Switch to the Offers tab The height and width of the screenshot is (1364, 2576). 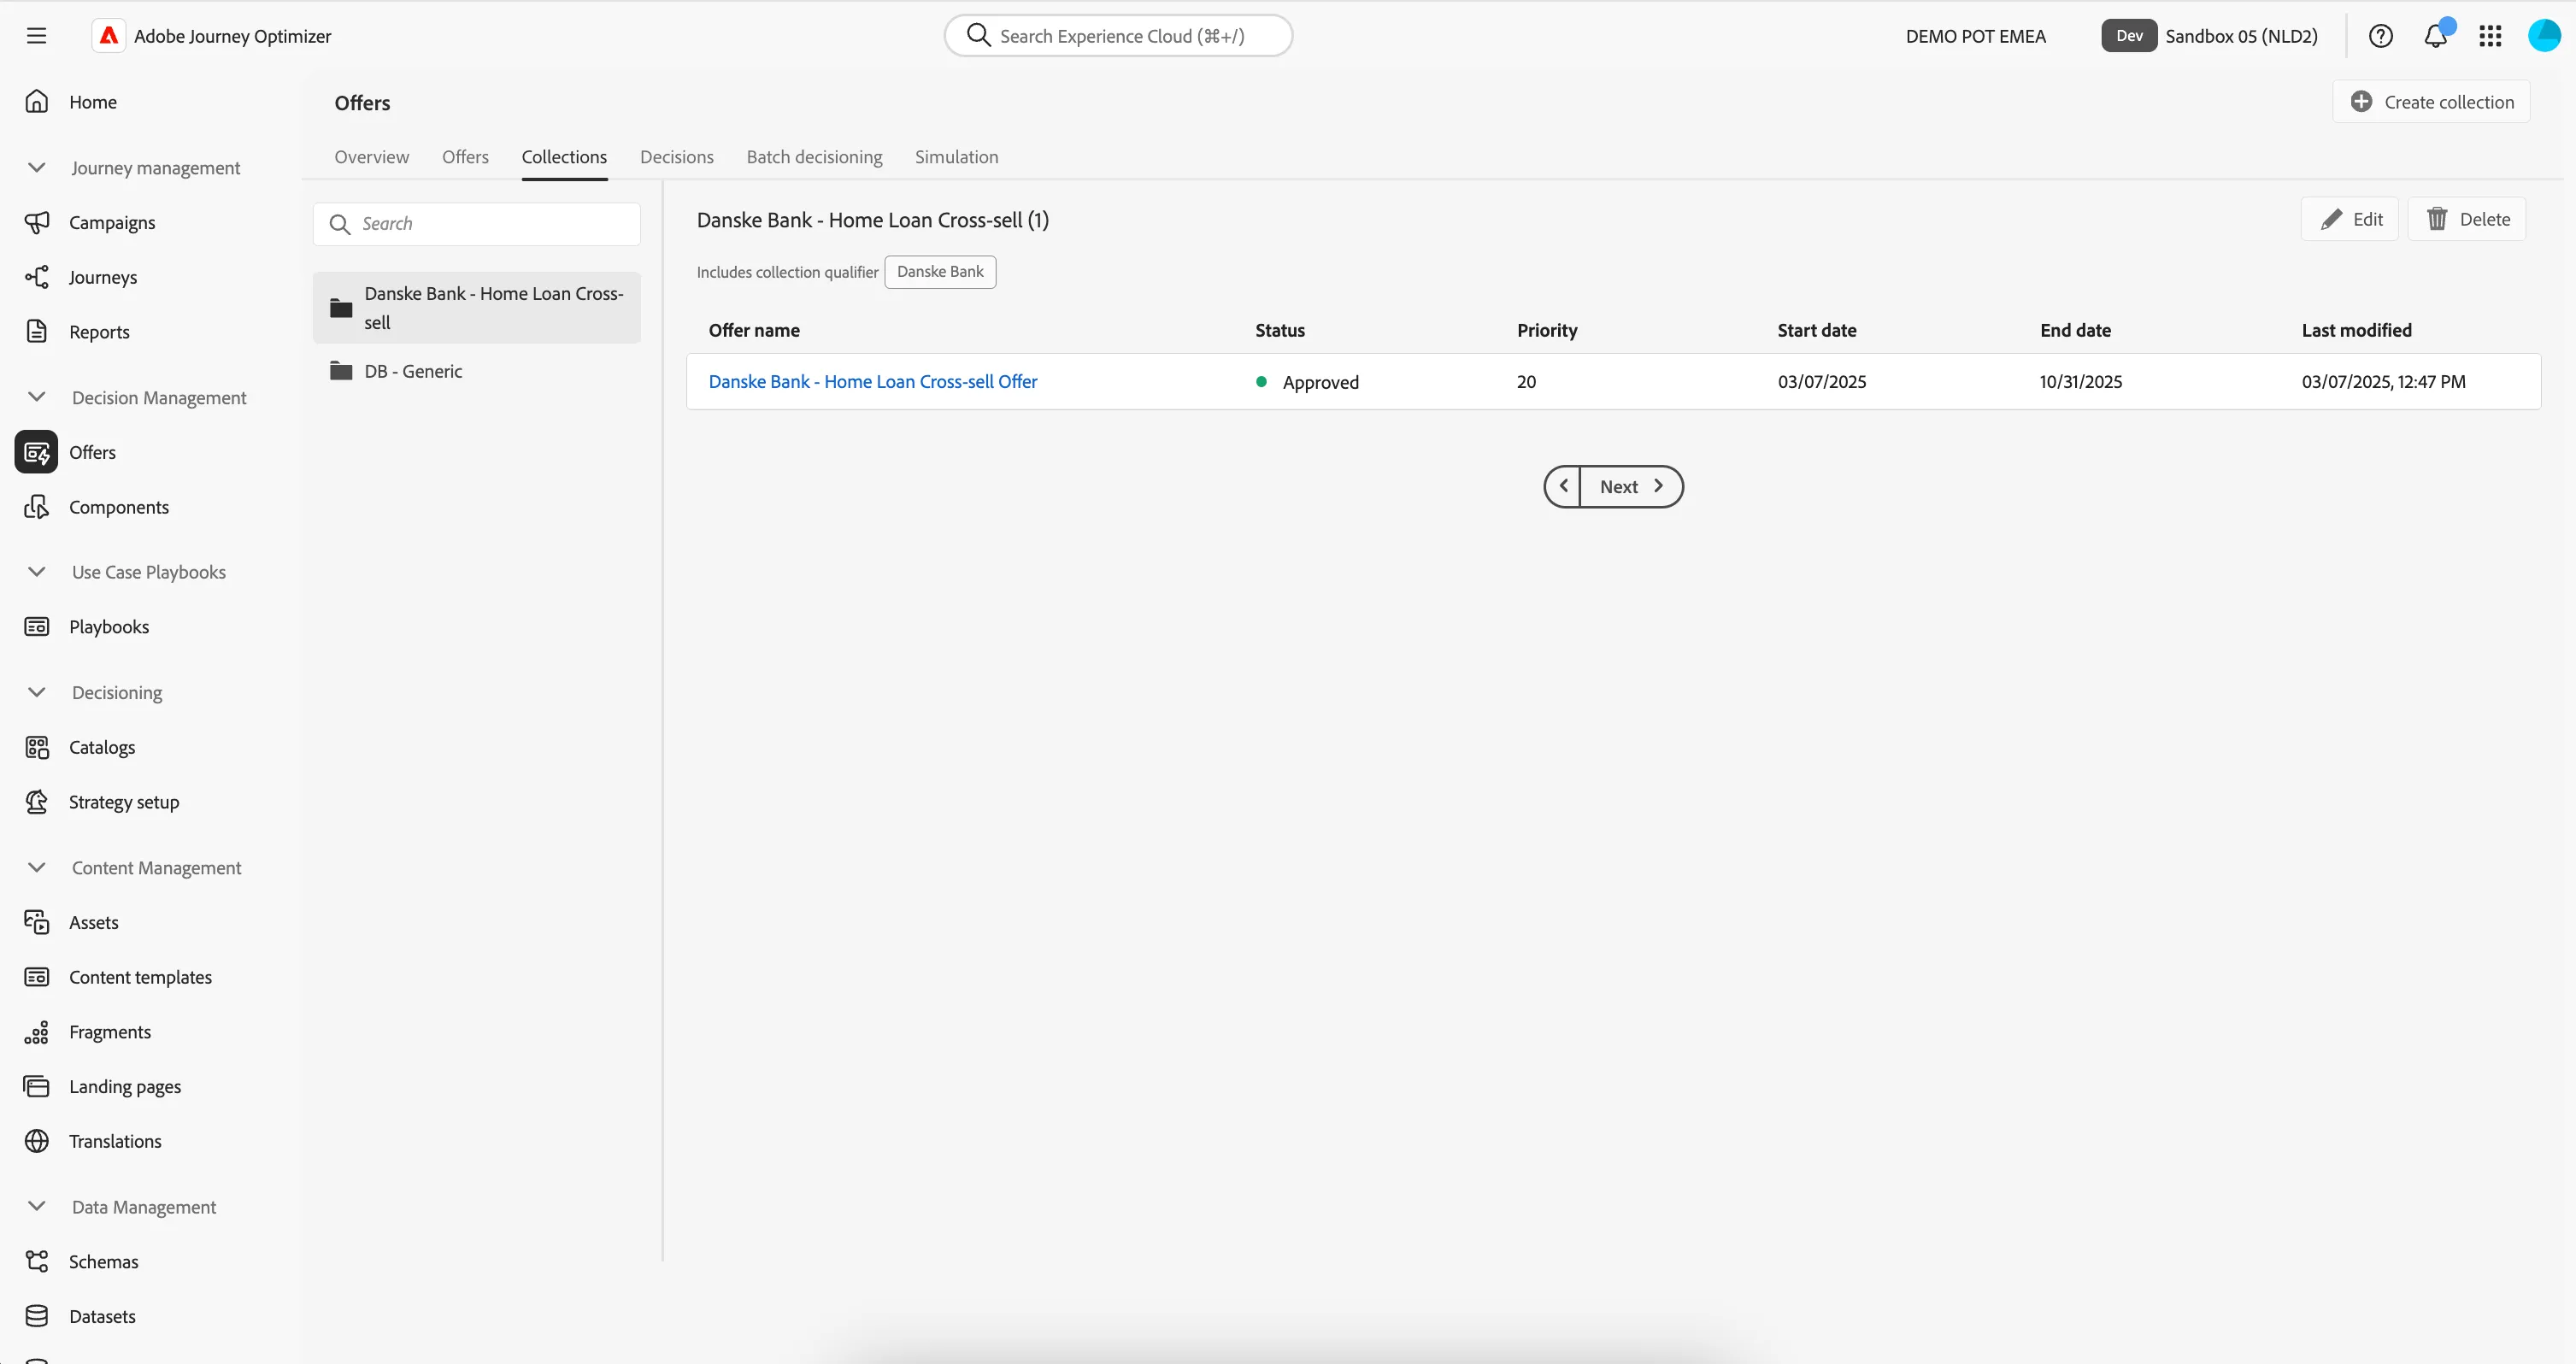(465, 157)
